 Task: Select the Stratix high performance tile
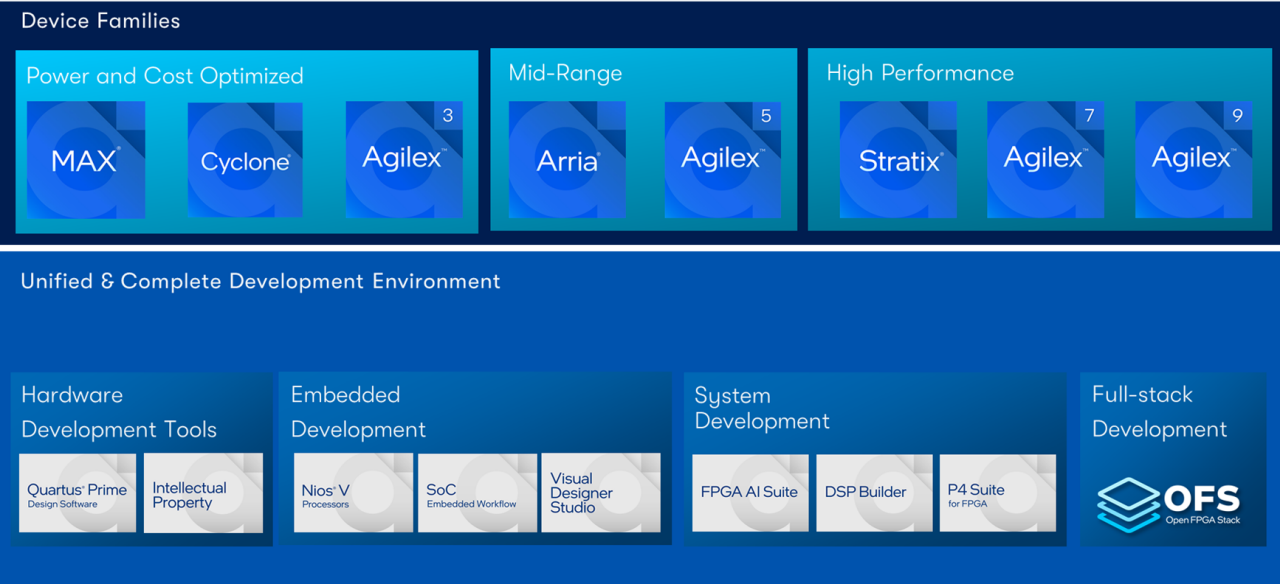pos(898,160)
